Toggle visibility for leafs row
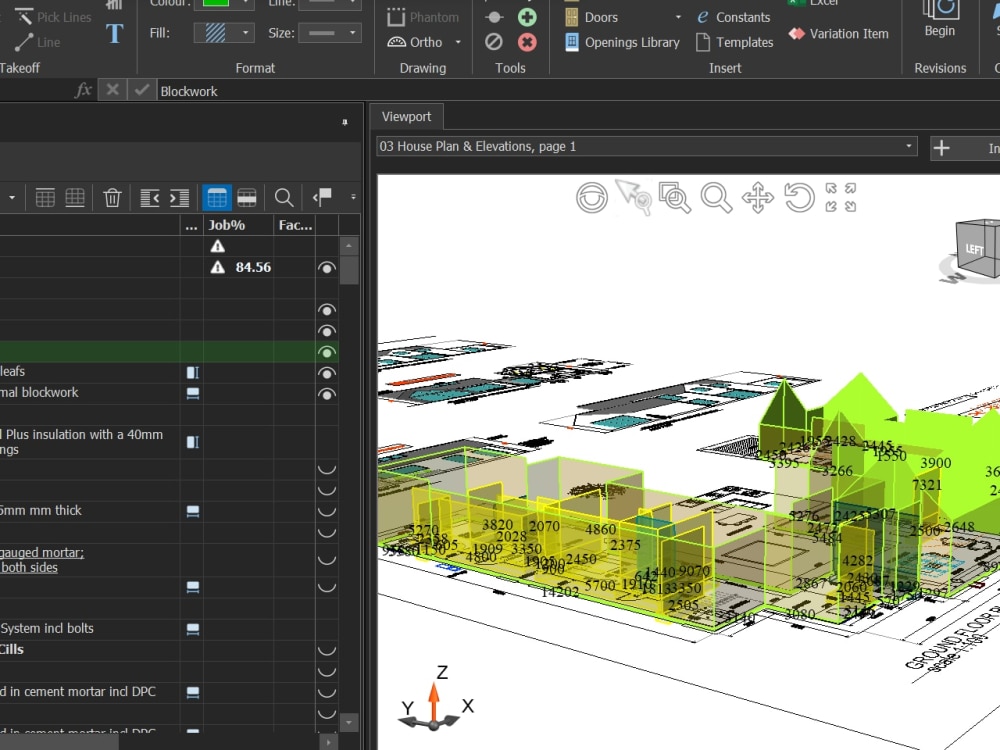This screenshot has height=750, width=1000. point(327,373)
